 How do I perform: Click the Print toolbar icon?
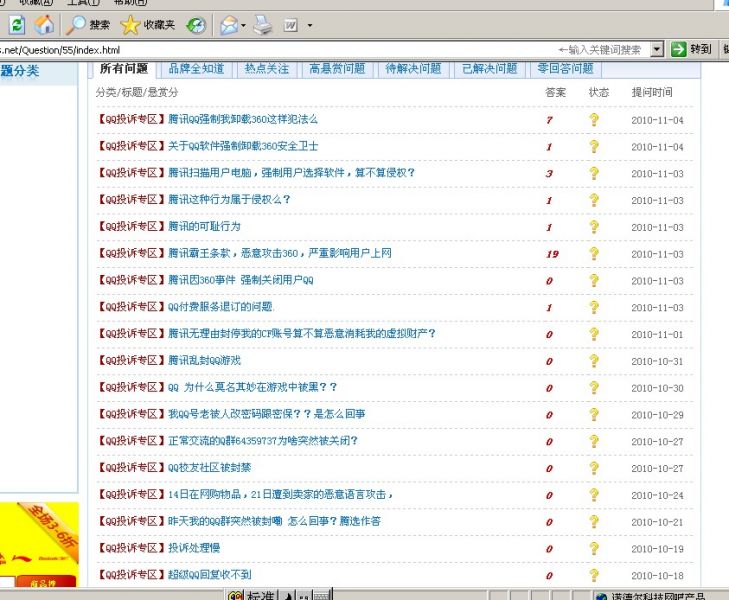(263, 25)
